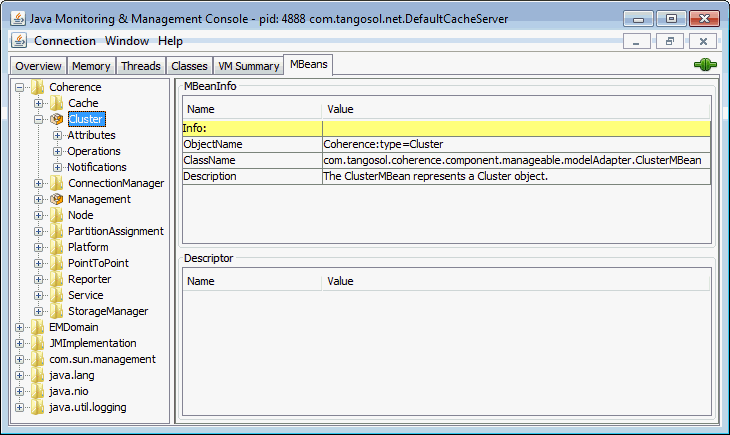This screenshot has height=435, width=730.
Task: Select the java.util.logging tree item
Action: point(88,407)
